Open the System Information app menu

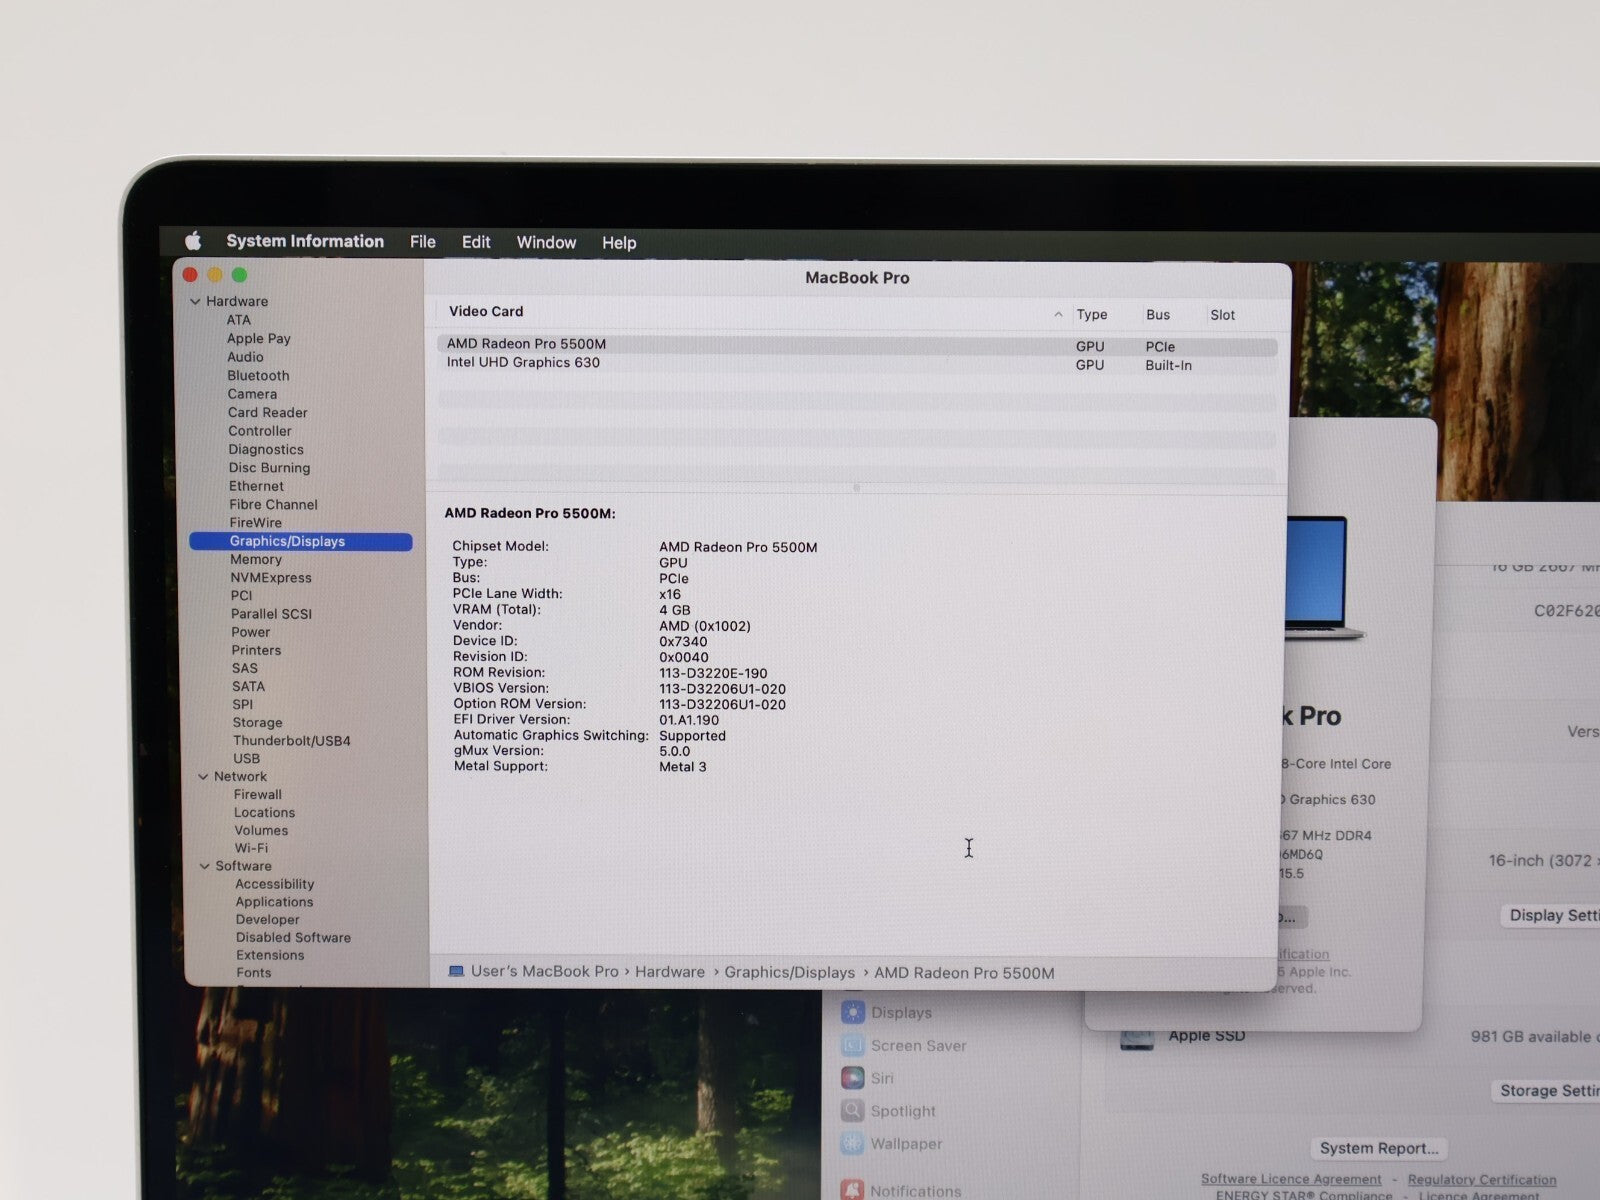[305, 241]
